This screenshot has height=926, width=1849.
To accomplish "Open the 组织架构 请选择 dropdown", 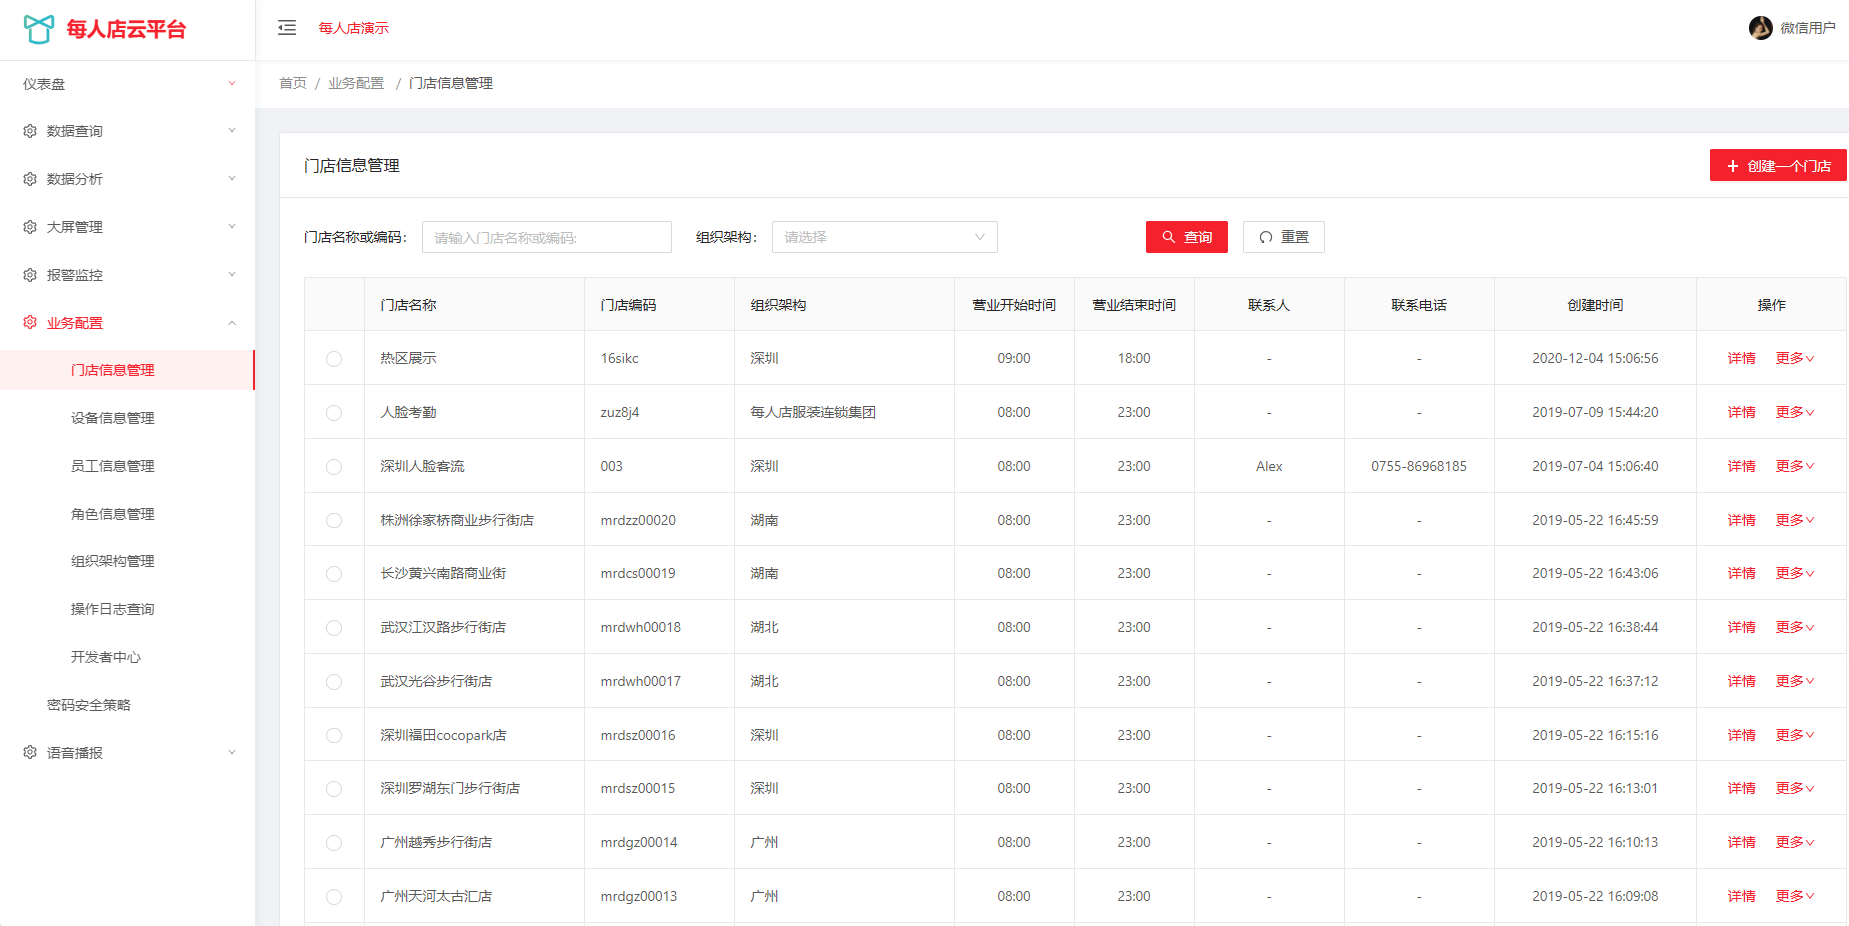I will click(x=884, y=237).
